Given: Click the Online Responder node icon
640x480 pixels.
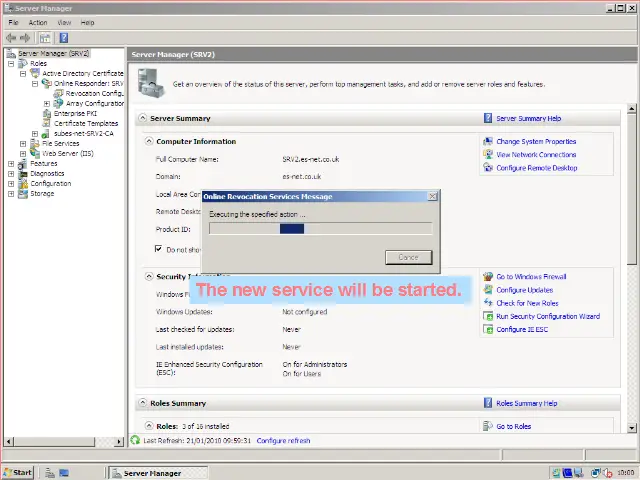Looking at the screenshot, I should (x=47, y=83).
